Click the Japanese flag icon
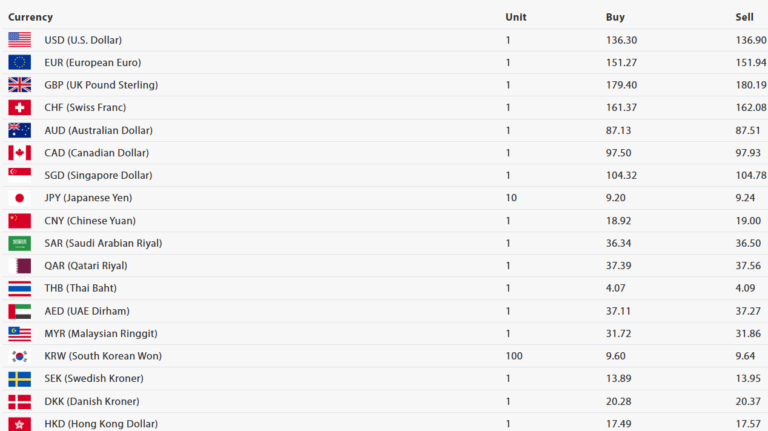This screenshot has height=431, width=768. tap(20, 198)
